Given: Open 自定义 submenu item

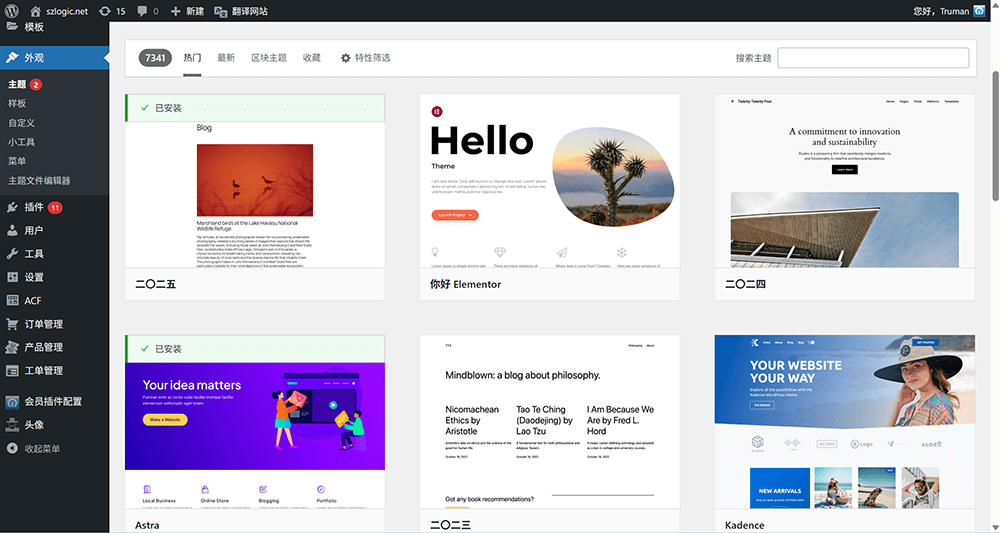Looking at the screenshot, I should (22, 122).
